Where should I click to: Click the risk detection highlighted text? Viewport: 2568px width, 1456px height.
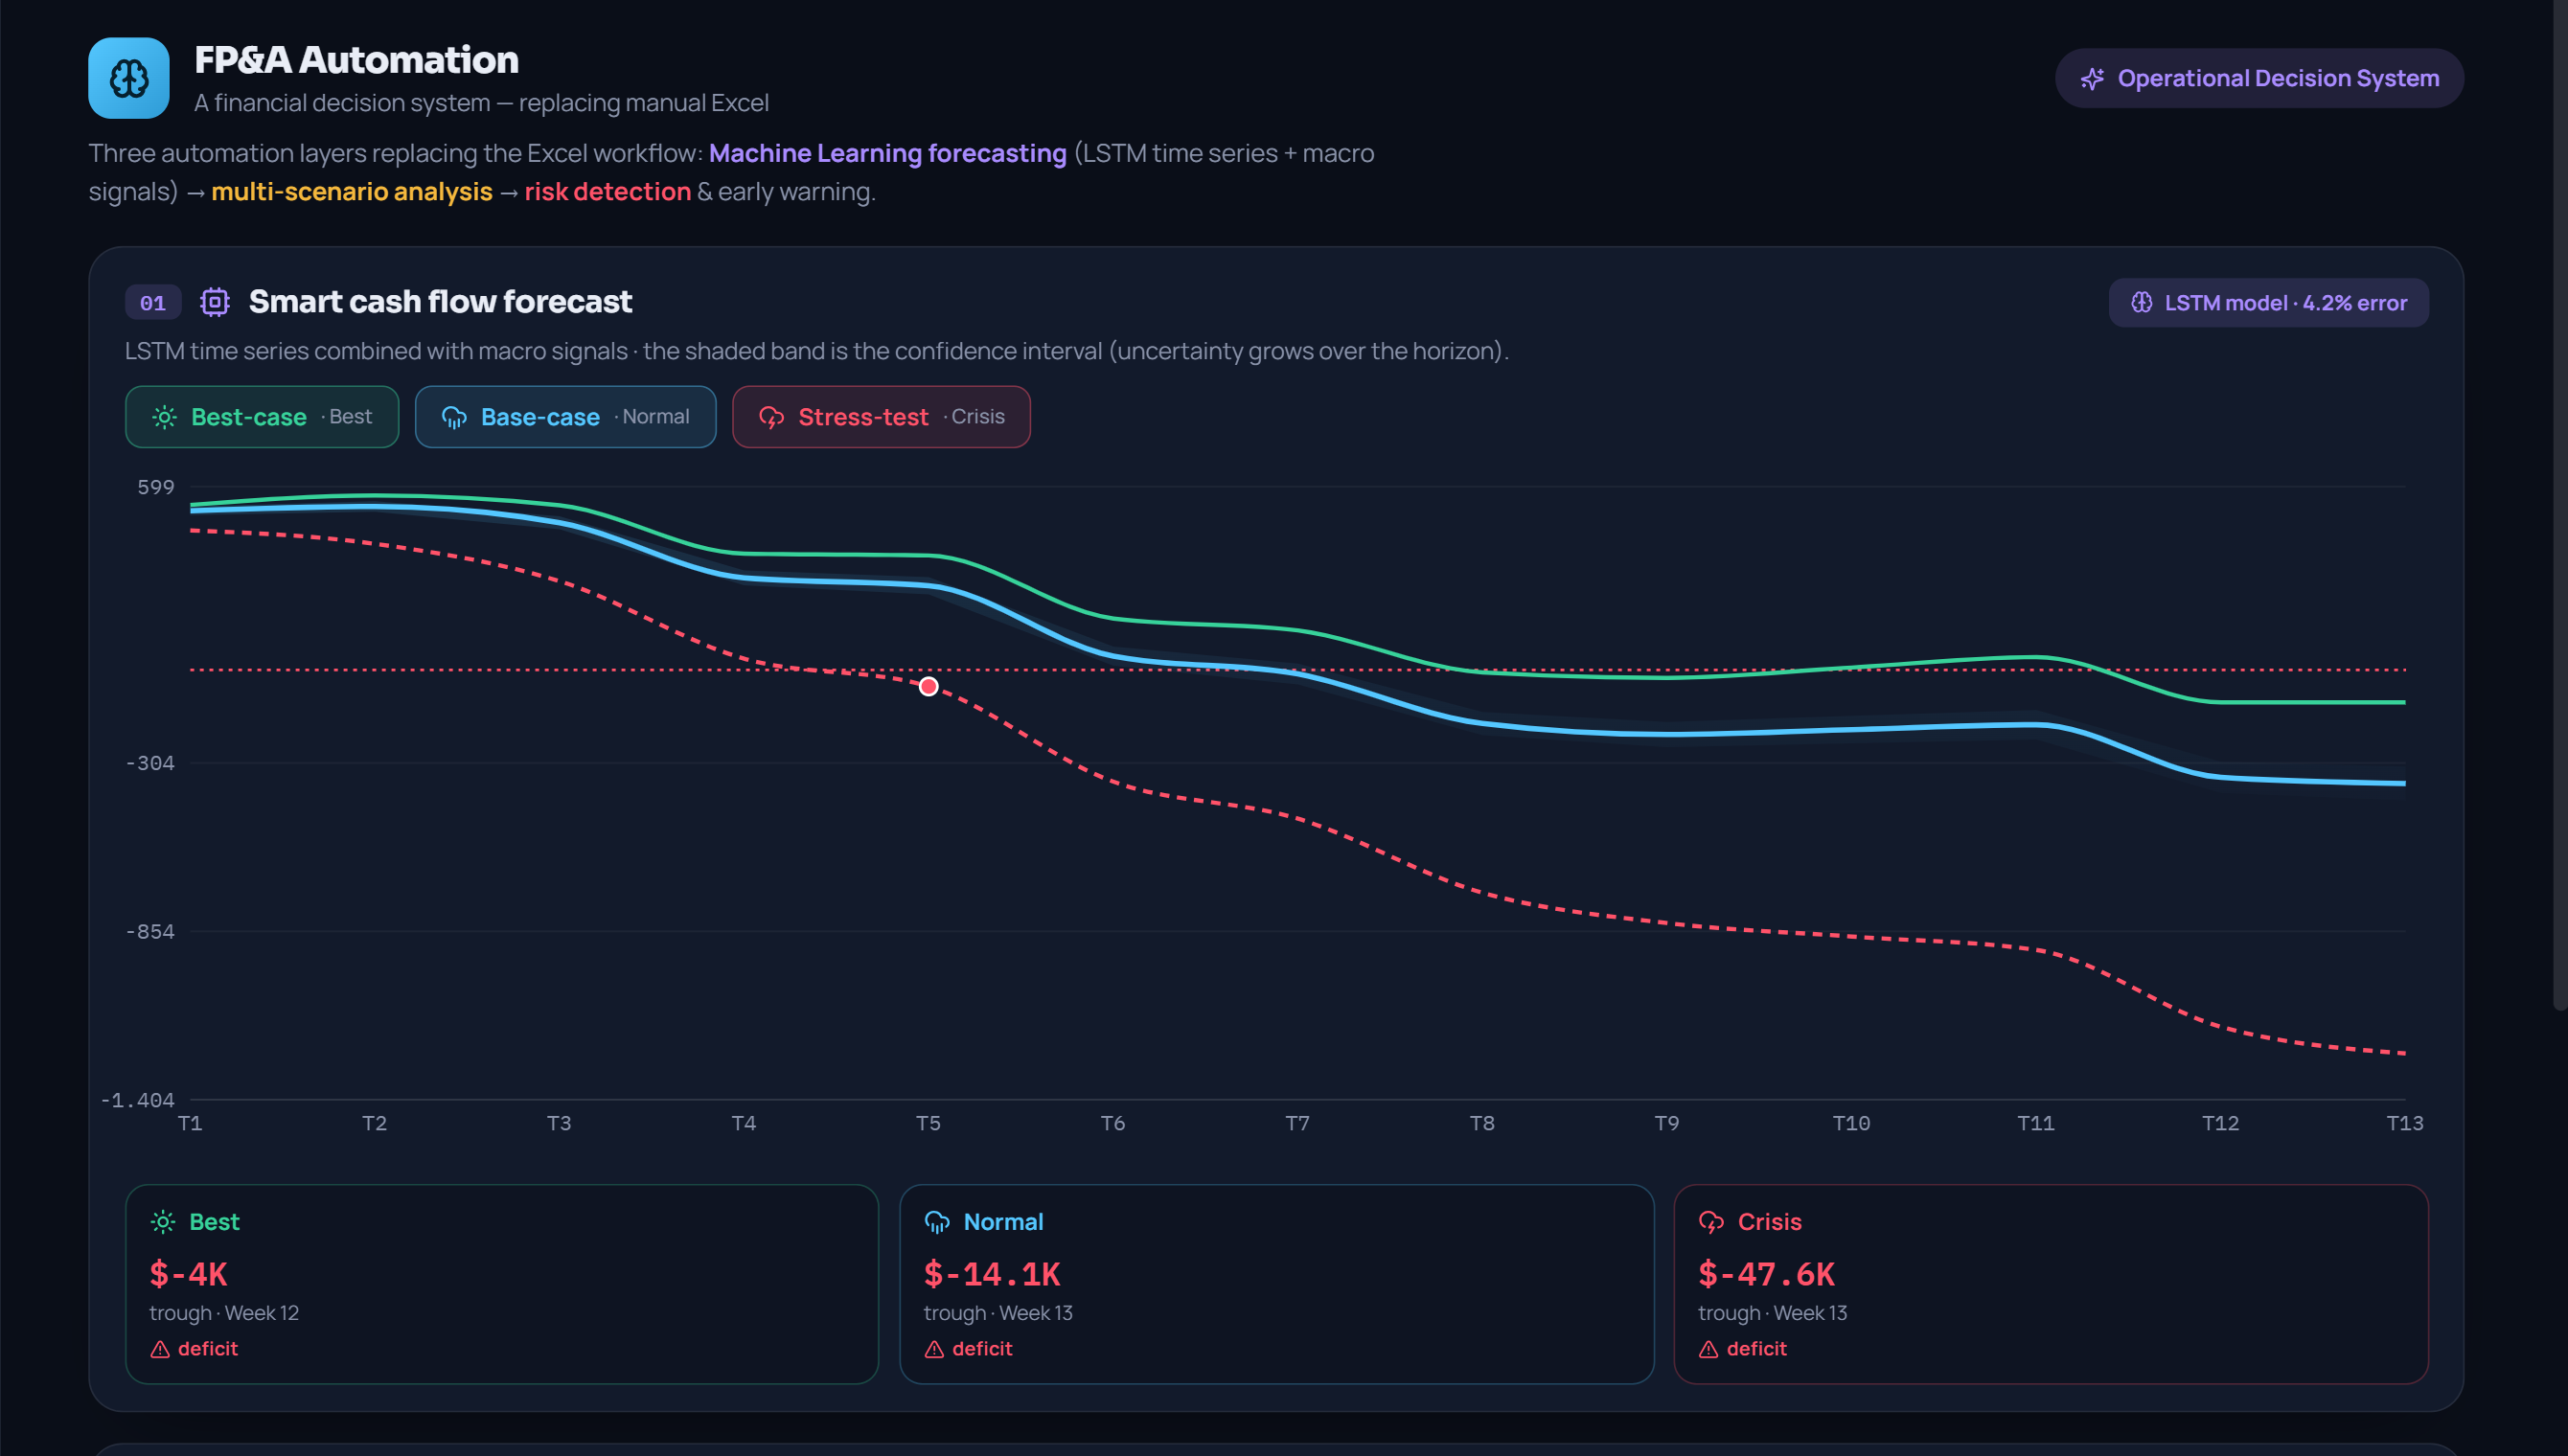[608, 191]
